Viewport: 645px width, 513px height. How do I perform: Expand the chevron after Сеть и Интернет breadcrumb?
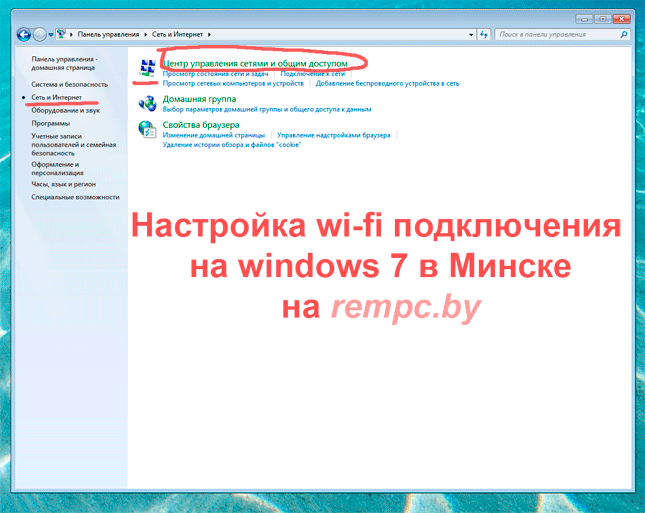click(x=209, y=35)
